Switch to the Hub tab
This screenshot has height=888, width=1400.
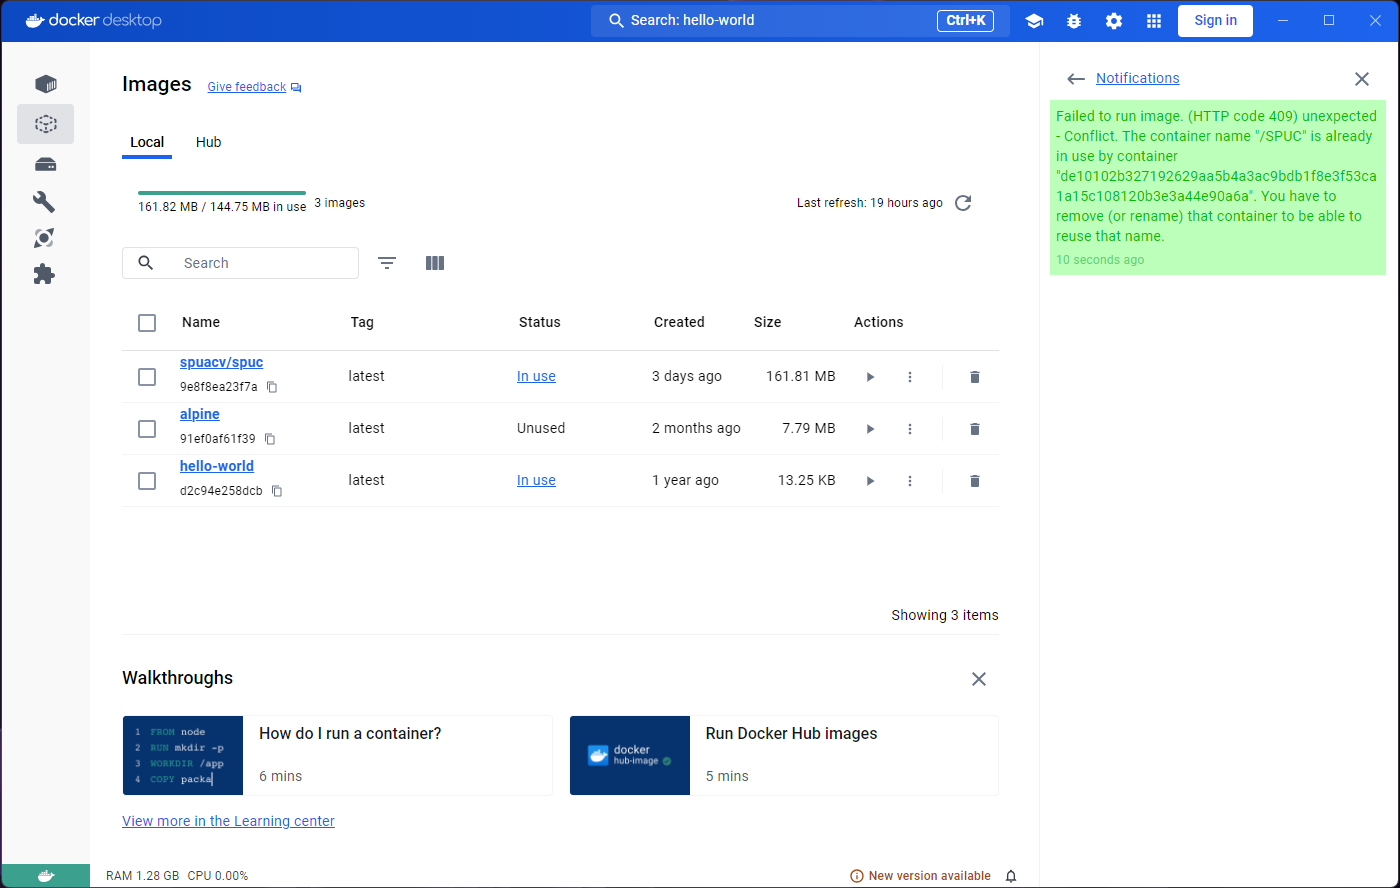[x=208, y=142]
